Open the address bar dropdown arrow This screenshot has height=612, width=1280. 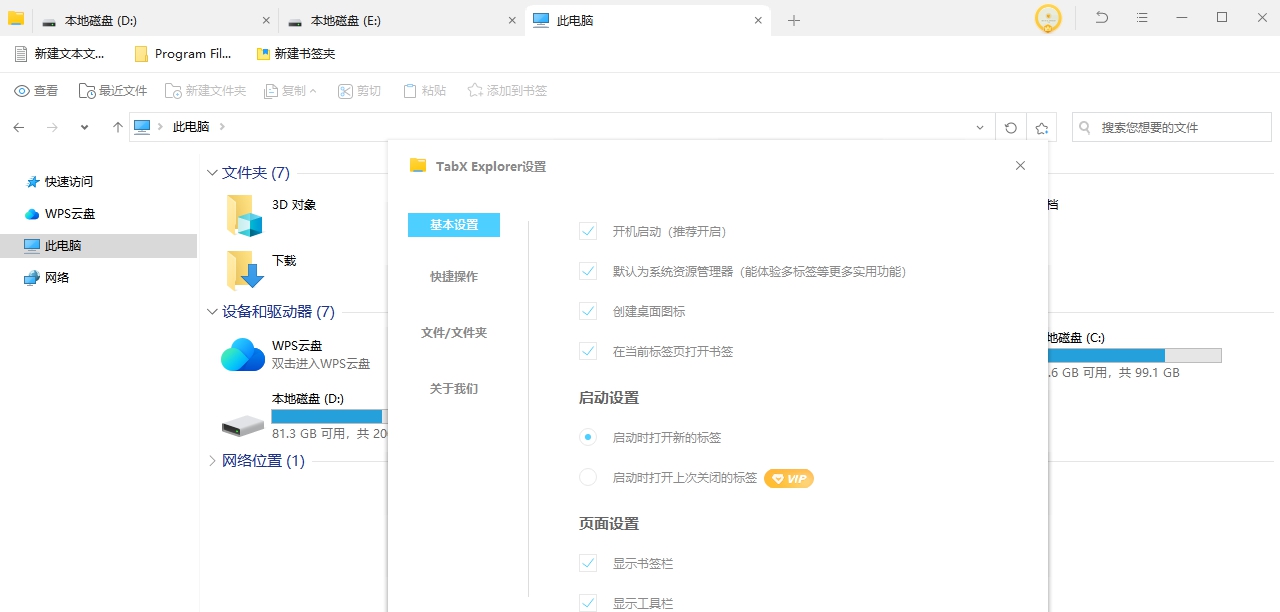click(x=980, y=127)
